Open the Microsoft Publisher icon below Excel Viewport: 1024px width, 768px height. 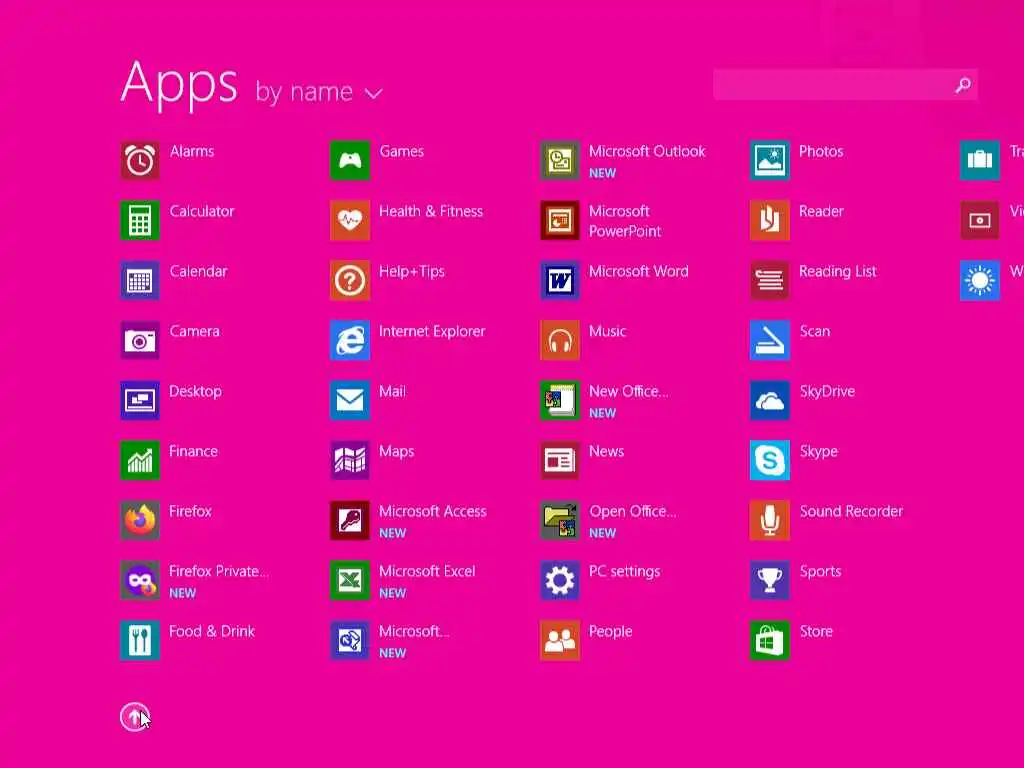[x=350, y=641]
